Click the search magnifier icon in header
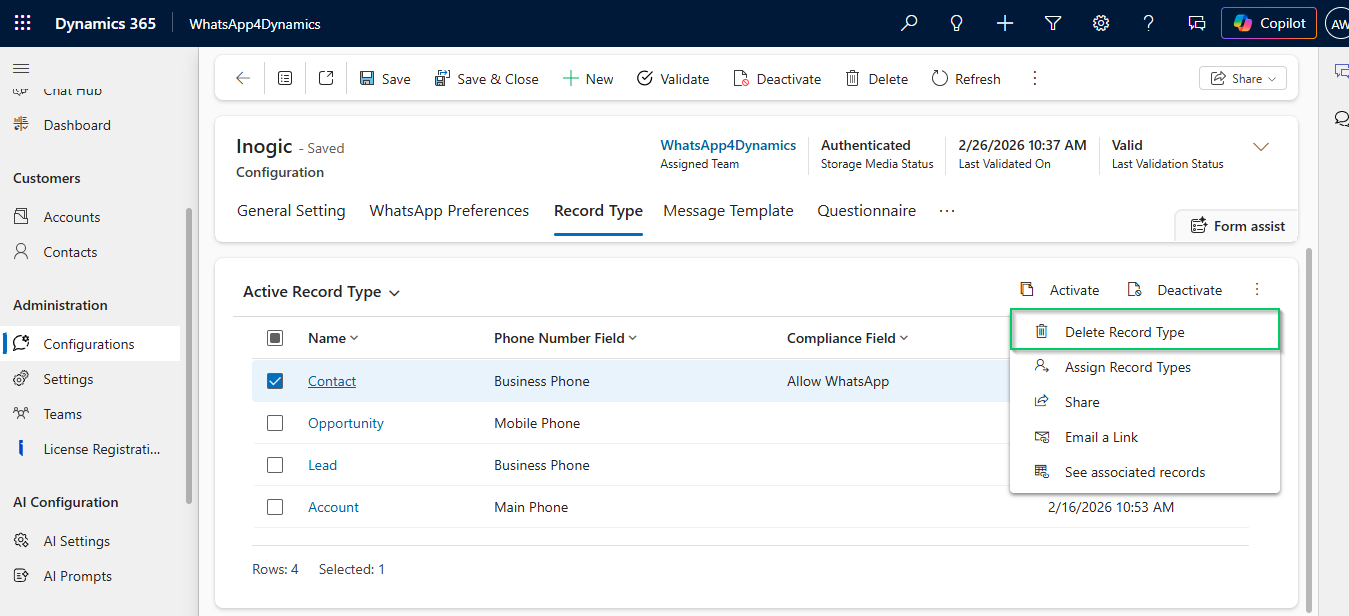 tap(909, 23)
